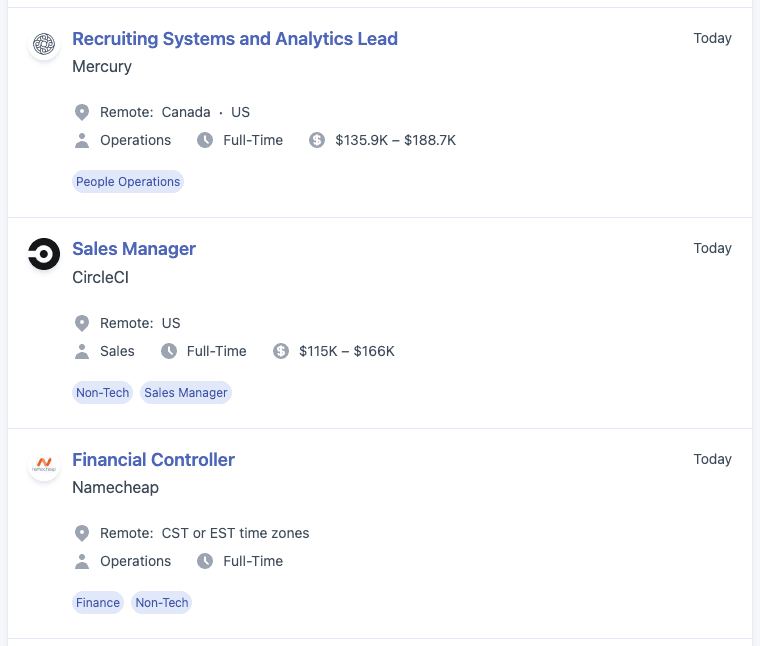Click the CST or EST time zones text
760x646 pixels.
[x=235, y=534]
